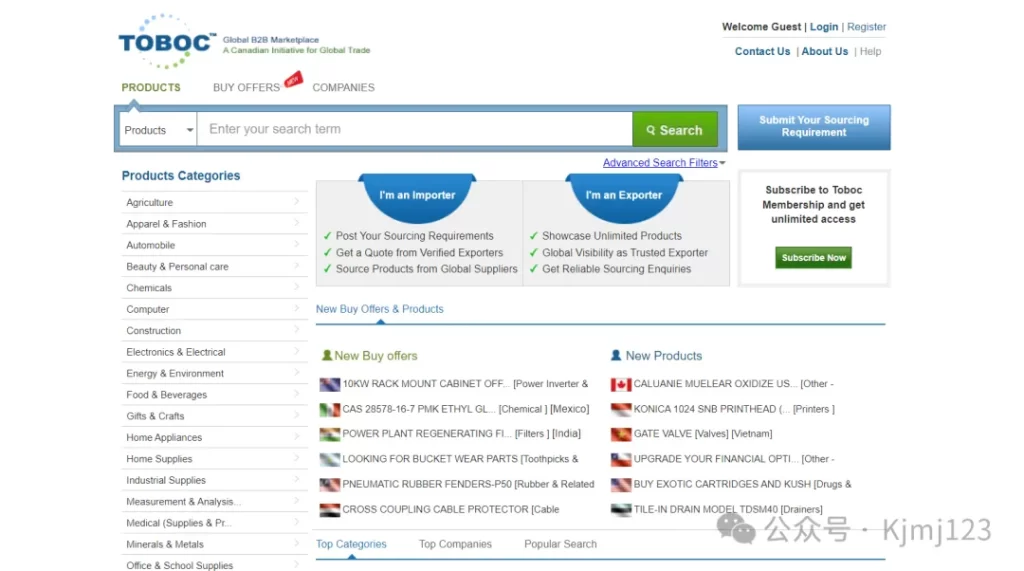The width and height of the screenshot is (1024, 571).
Task: Open KONICA 1024 SNB PRINTHEAD product
Action: [734, 410]
